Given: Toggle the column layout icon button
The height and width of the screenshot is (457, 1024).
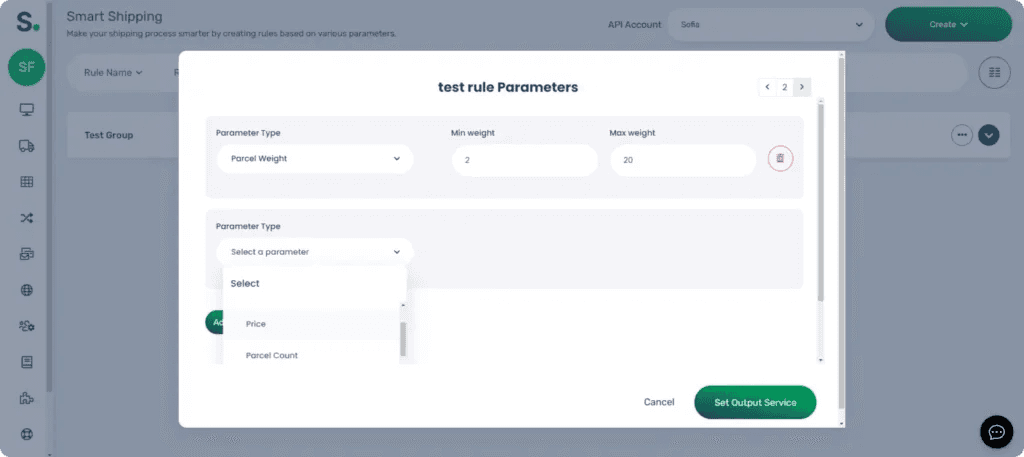Looking at the screenshot, I should 995,72.
